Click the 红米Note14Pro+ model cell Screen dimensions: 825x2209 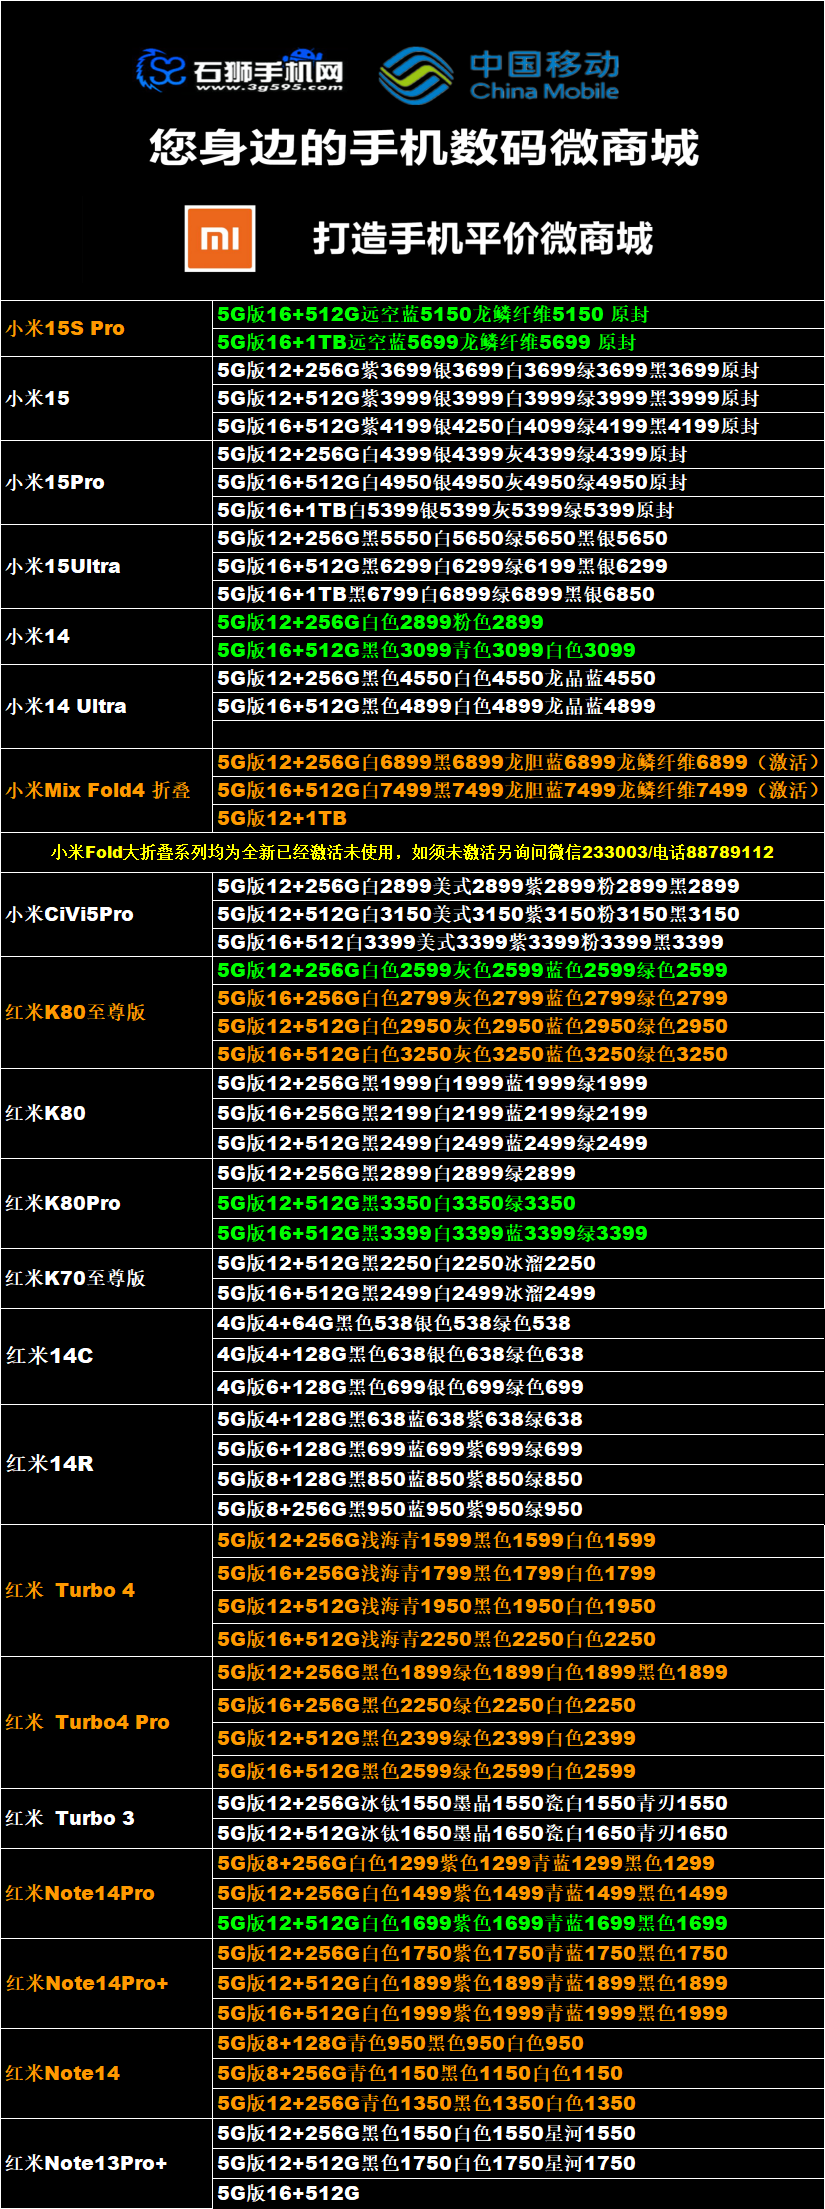(x=107, y=1983)
